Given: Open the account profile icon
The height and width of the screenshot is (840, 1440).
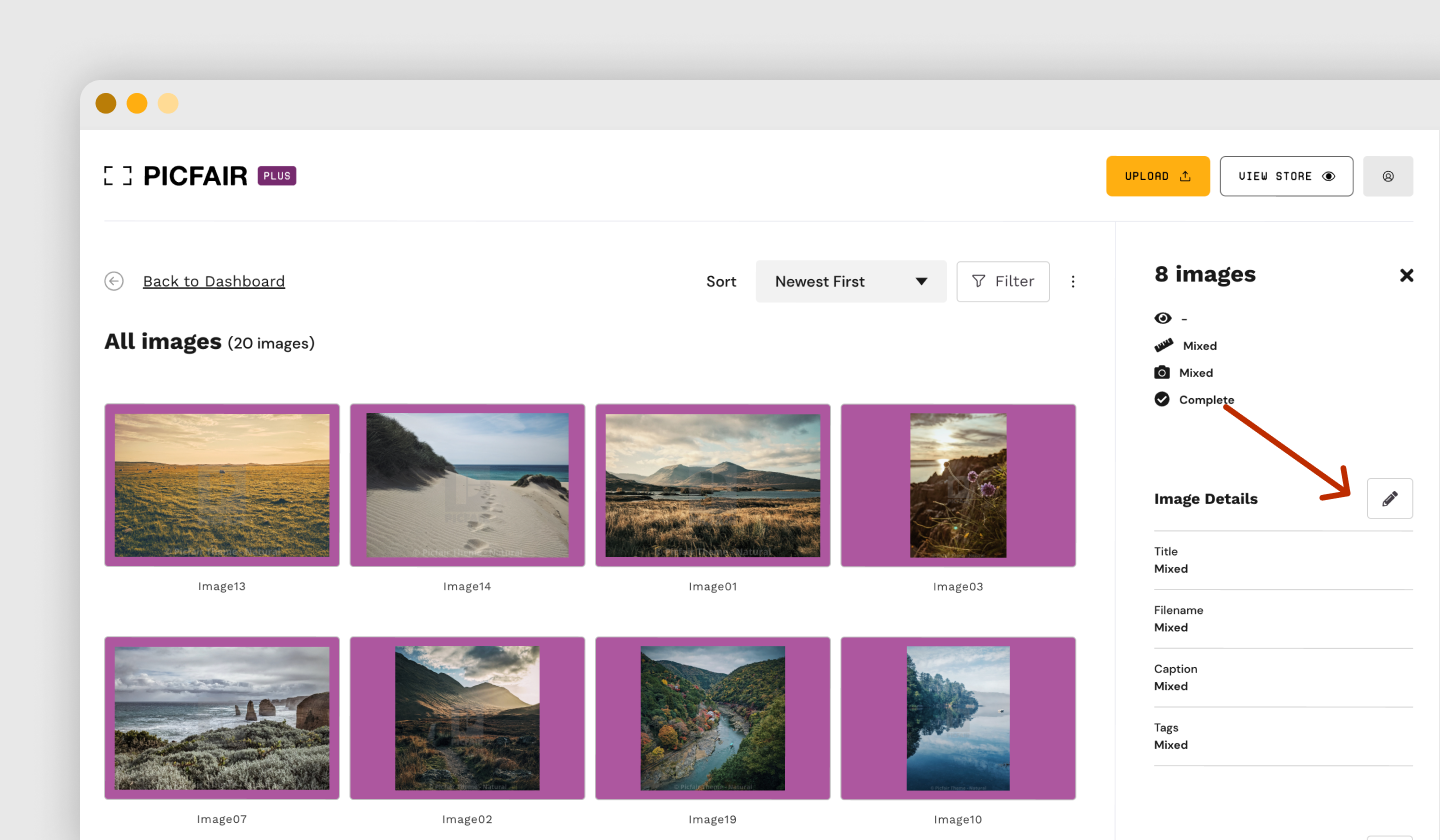Looking at the screenshot, I should coord(1388,176).
